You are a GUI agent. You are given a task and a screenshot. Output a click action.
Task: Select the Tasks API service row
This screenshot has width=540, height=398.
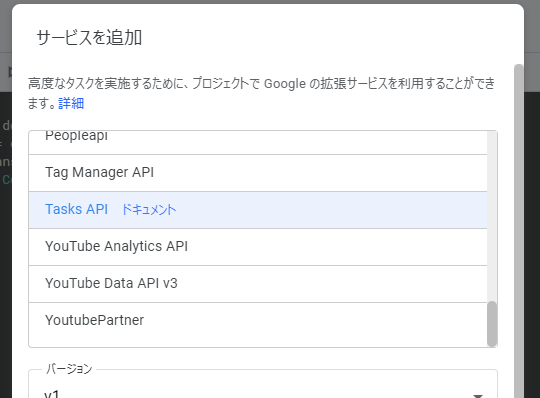click(x=258, y=210)
